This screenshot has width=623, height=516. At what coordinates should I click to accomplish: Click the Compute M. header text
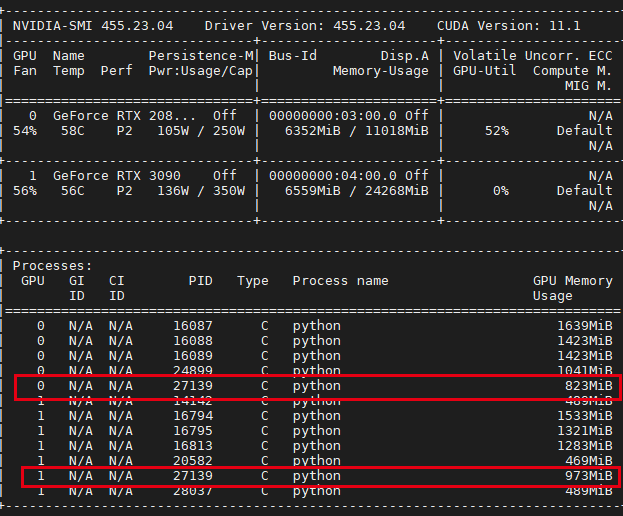coord(572,71)
